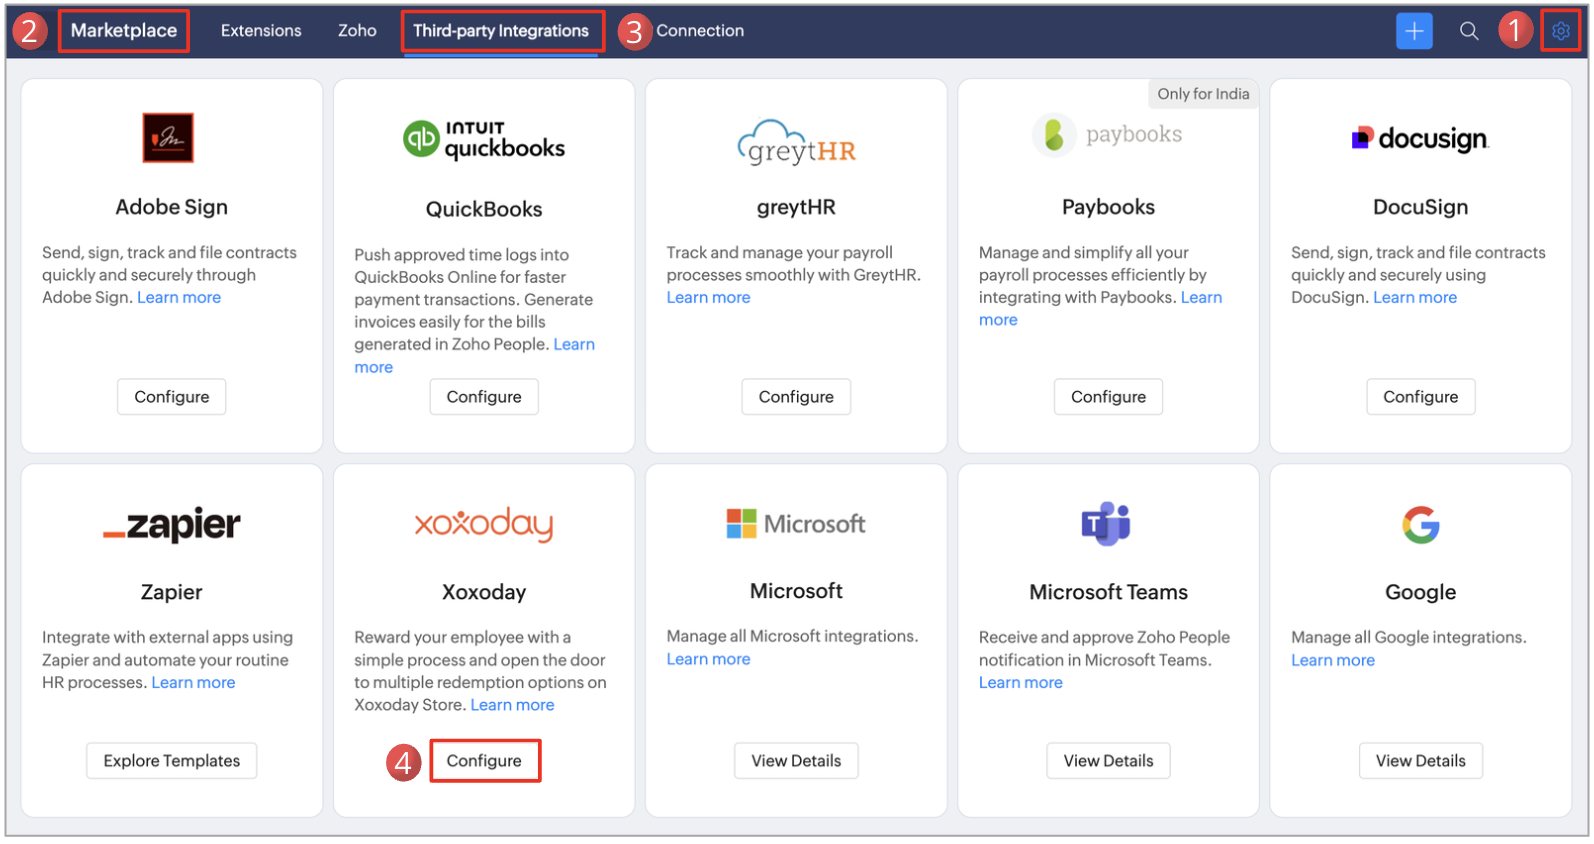The width and height of the screenshot is (1594, 844).
Task: Open DocuSign Learn more link
Action: tap(1415, 297)
